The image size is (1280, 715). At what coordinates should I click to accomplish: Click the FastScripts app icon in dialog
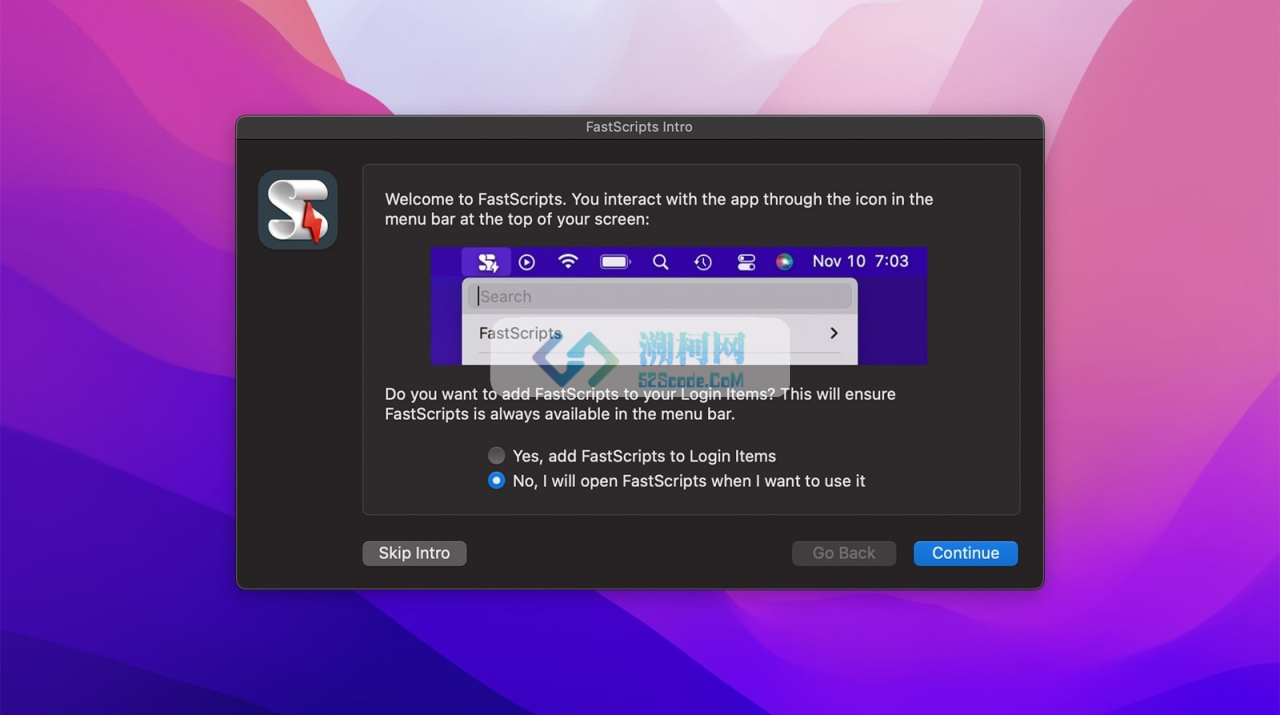coord(298,210)
